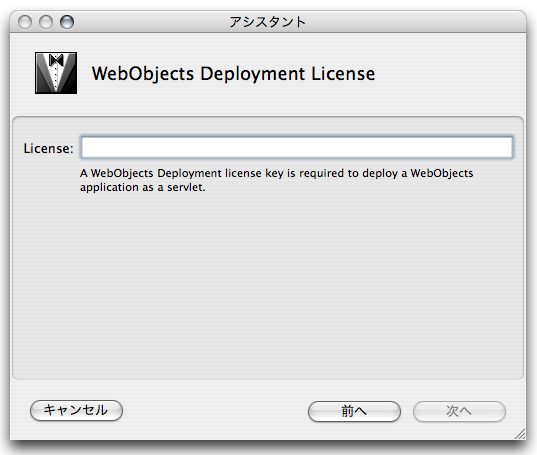
Task: Click empty footer space between キャンセル and 前へ
Action: [215, 411]
